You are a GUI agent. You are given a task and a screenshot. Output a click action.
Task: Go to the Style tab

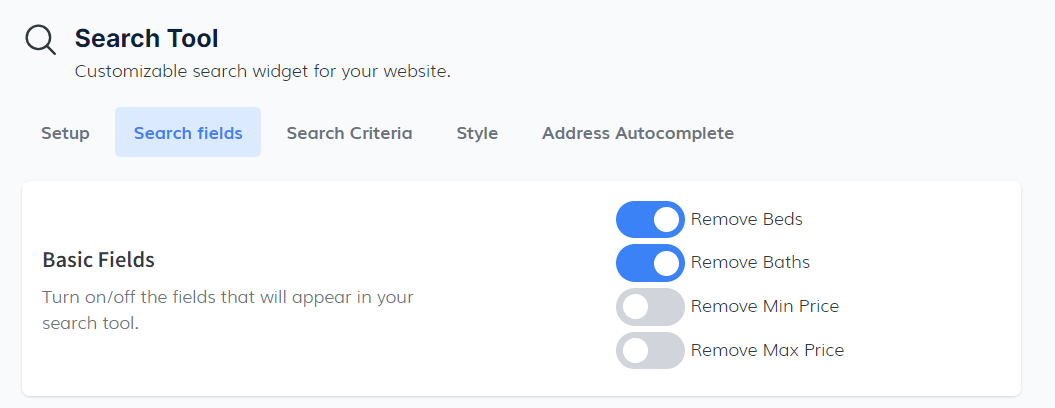pyautogui.click(x=477, y=133)
